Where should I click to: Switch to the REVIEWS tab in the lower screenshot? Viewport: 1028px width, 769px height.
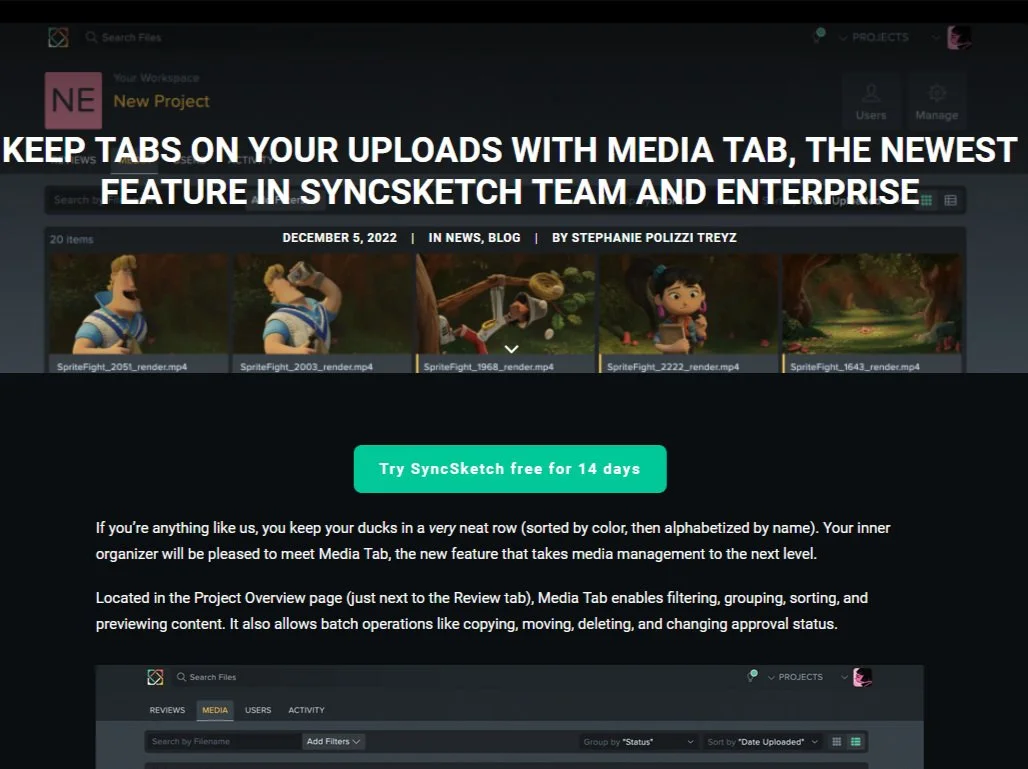[167, 710]
